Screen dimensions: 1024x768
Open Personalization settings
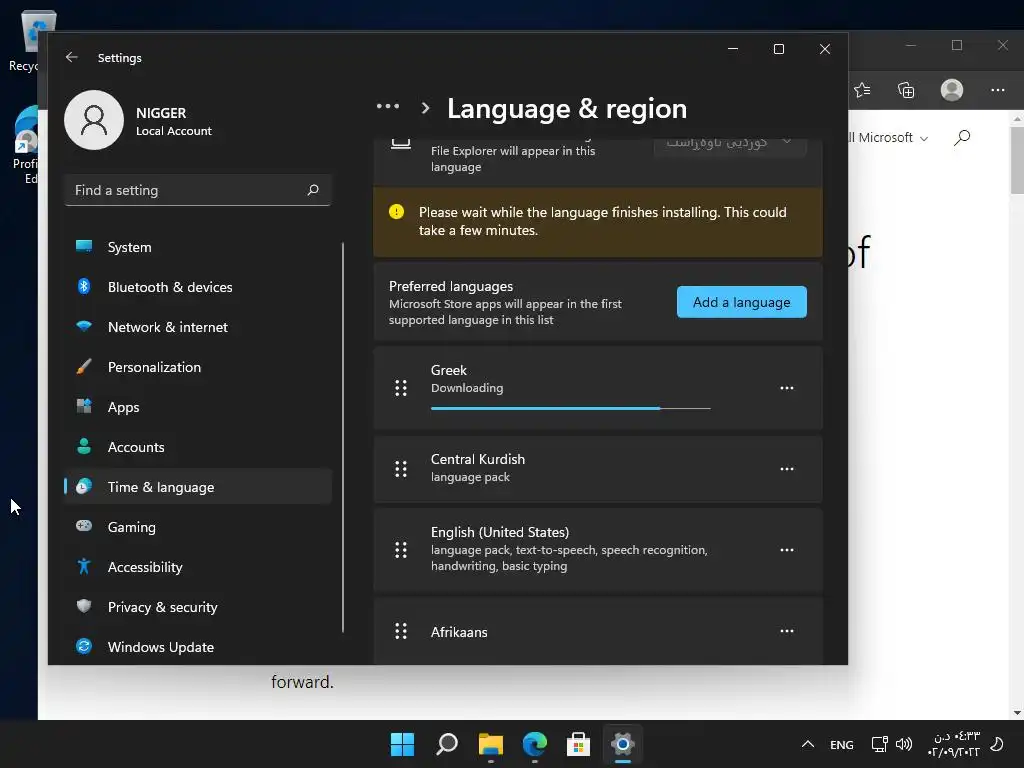coord(198,367)
